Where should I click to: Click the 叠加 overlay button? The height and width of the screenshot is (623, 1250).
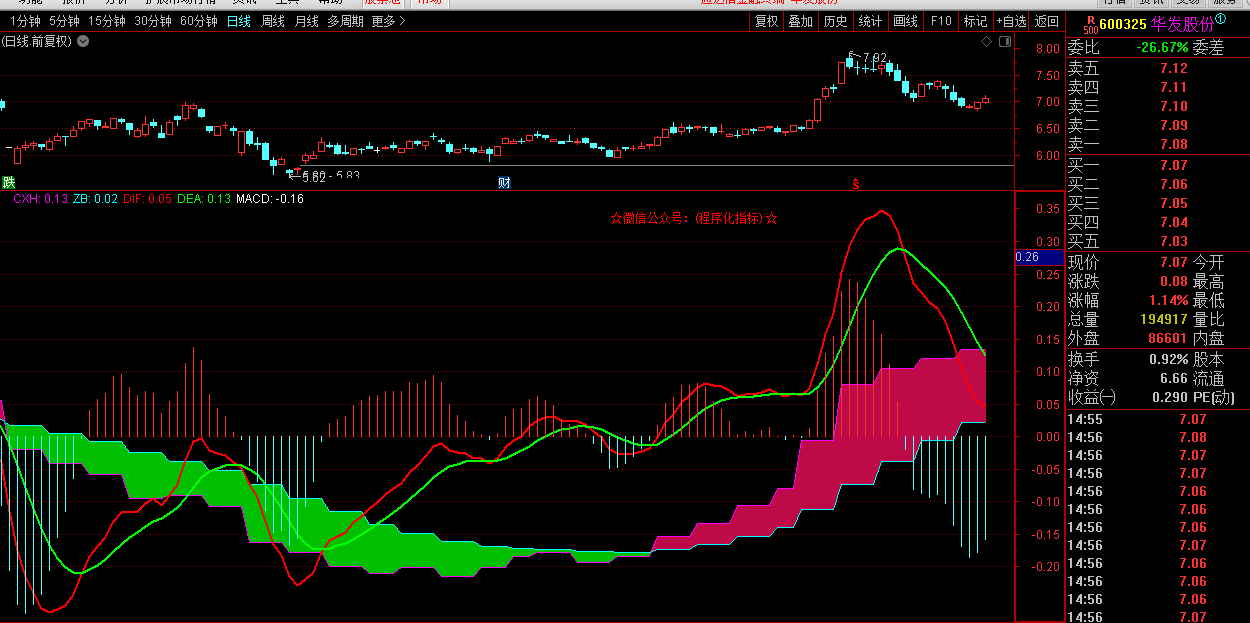[x=800, y=21]
